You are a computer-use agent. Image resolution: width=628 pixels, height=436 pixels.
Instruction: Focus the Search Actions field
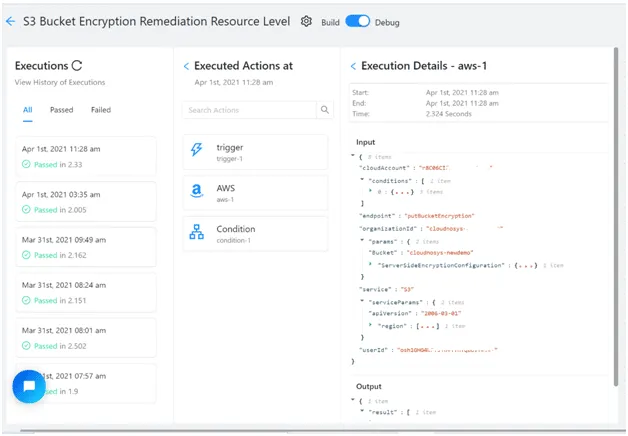point(249,110)
